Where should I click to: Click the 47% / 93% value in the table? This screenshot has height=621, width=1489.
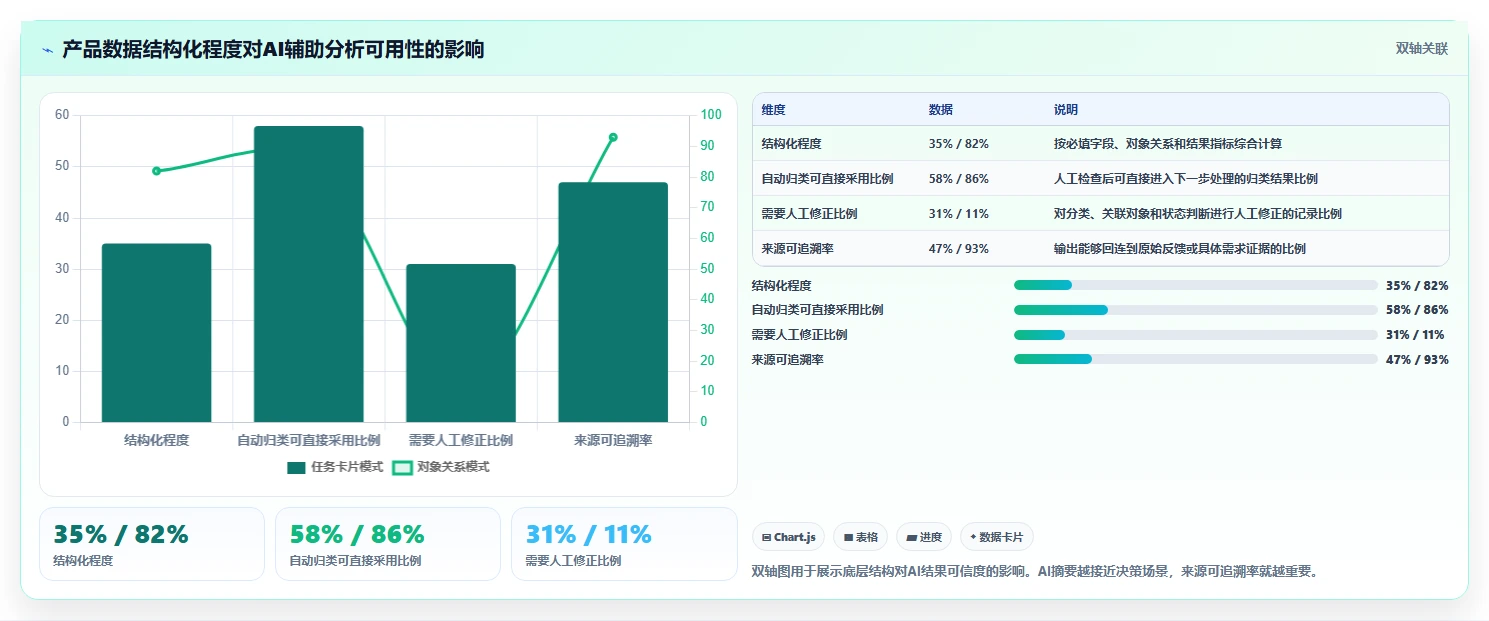958,249
